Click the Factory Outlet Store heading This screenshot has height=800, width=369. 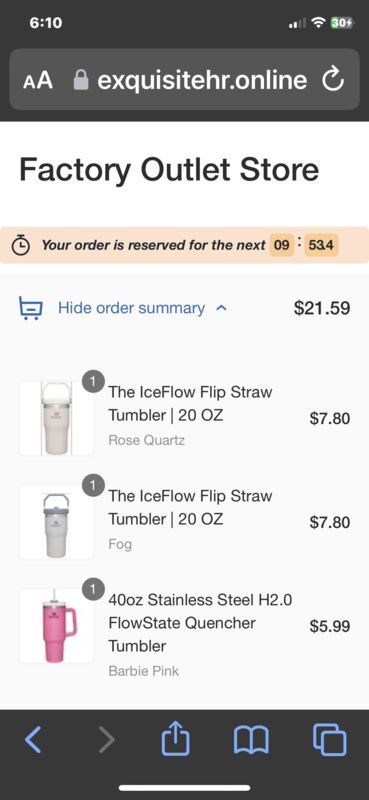169,170
